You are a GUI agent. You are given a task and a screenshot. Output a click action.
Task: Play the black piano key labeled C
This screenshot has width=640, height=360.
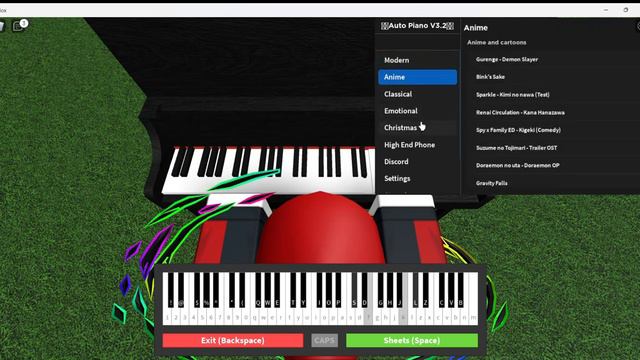coord(442,290)
